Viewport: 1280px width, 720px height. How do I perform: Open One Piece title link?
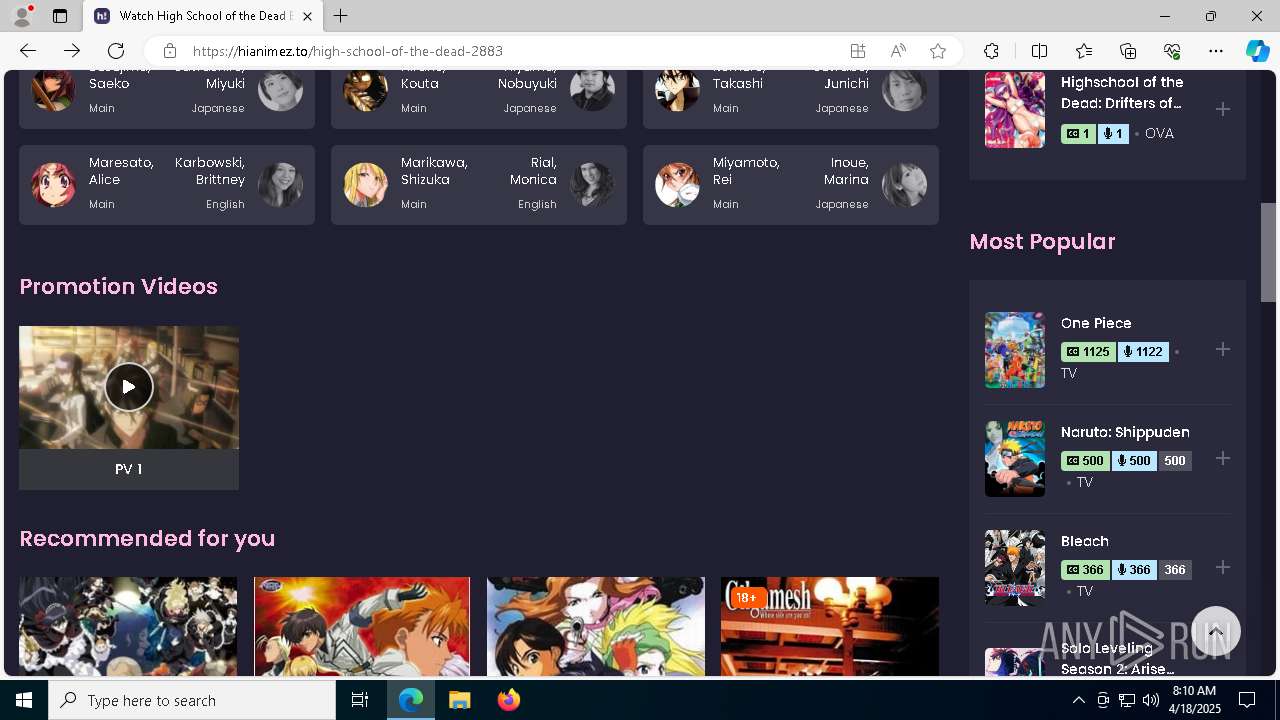coord(1096,323)
